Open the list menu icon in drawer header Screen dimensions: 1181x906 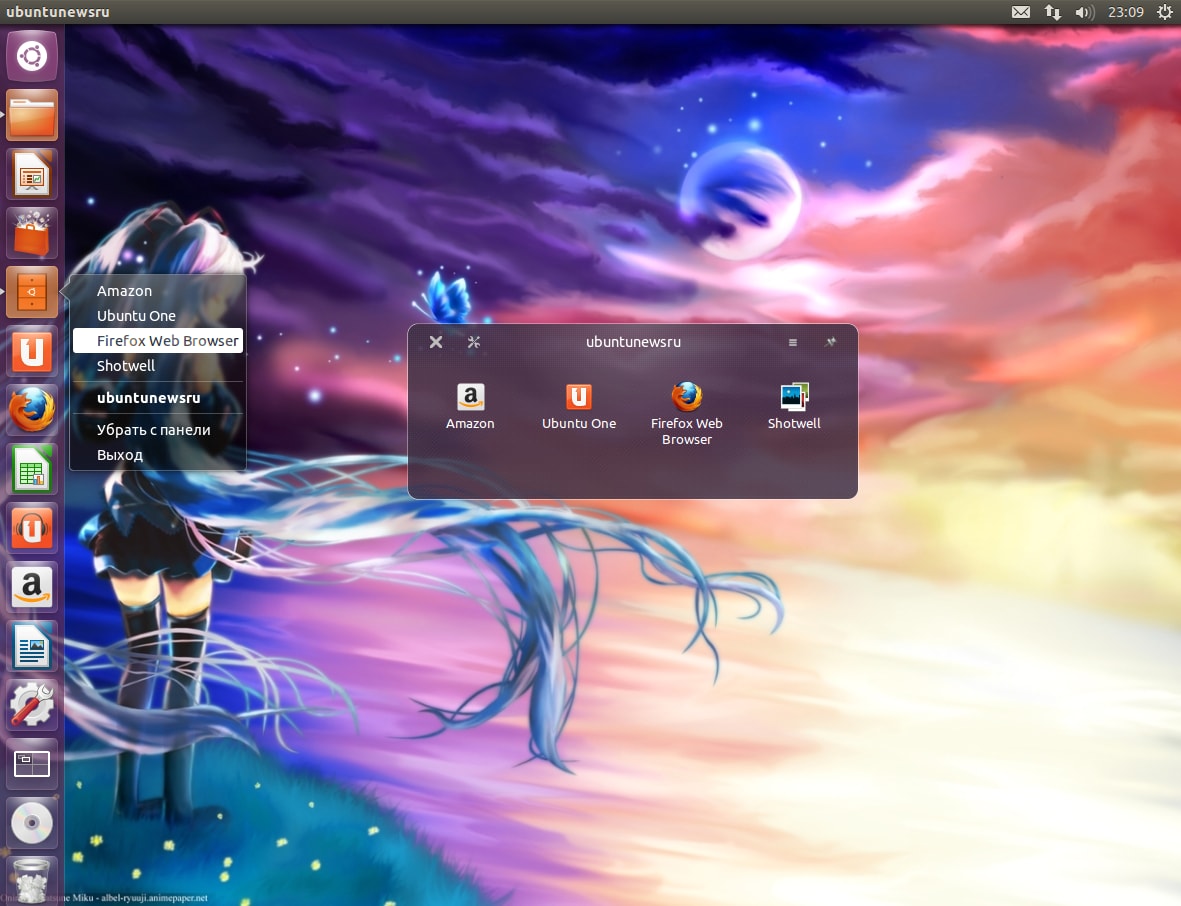(792, 342)
